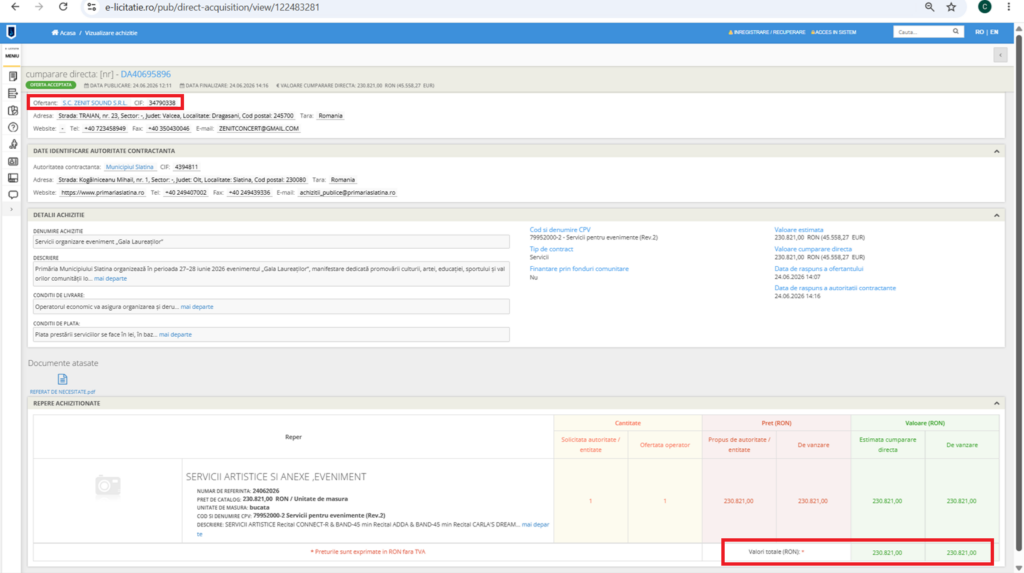Open REFERAT DE NECESITATE.pdf

coord(62,392)
